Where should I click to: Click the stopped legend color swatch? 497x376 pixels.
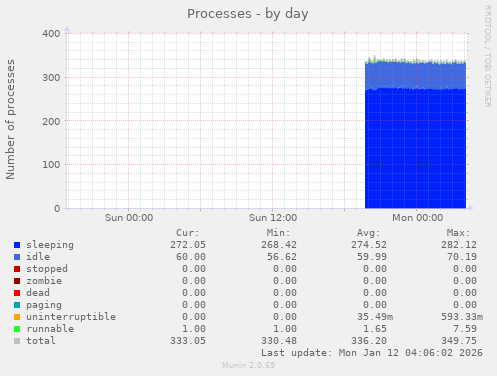(x=17, y=269)
